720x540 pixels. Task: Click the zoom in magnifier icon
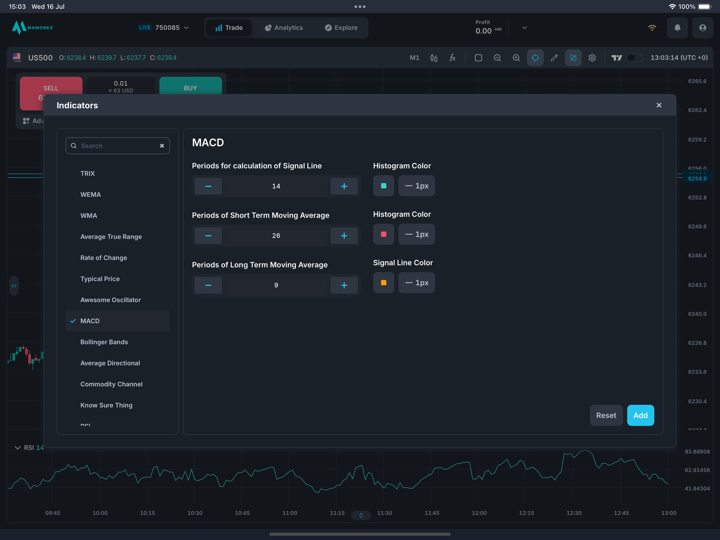coord(516,58)
